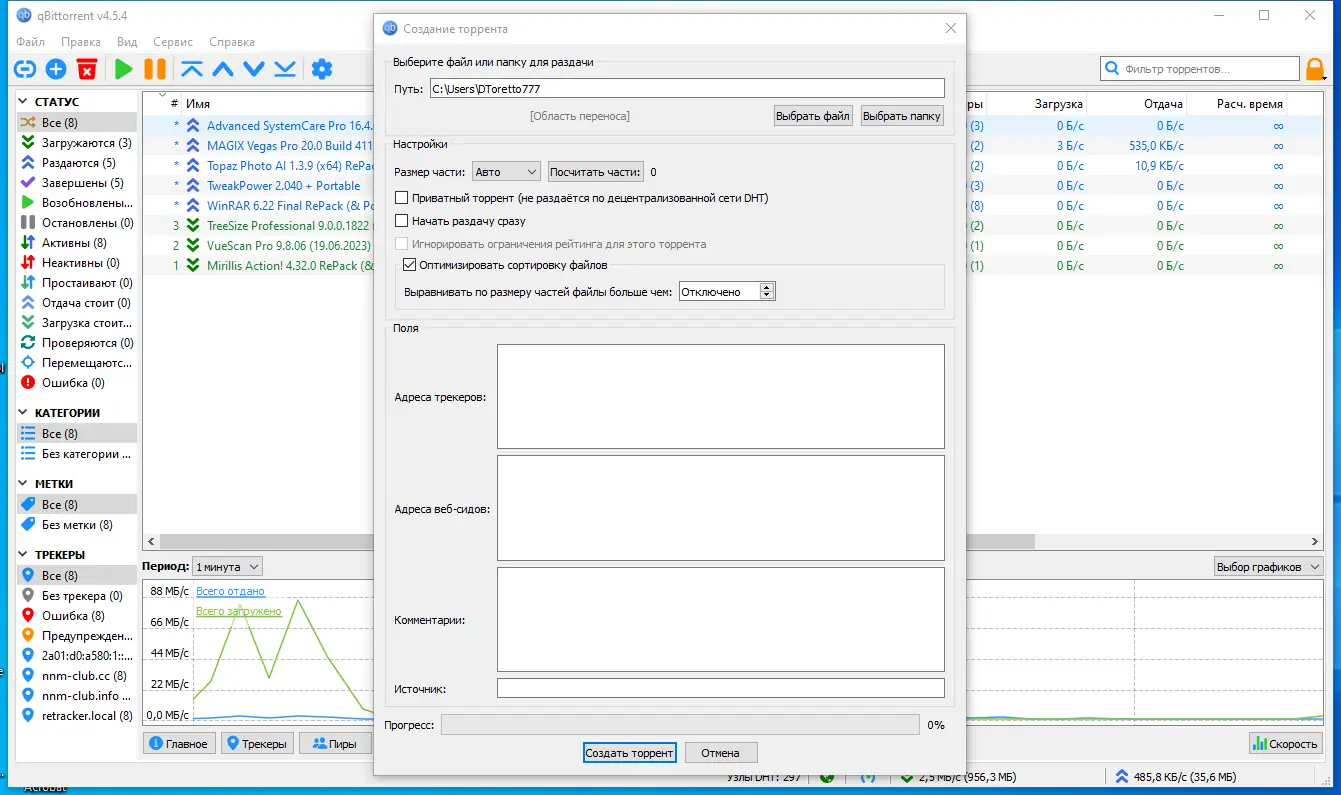Select the Ошибка (0) status filter
The image size is (1341, 795).
[x=76, y=383]
